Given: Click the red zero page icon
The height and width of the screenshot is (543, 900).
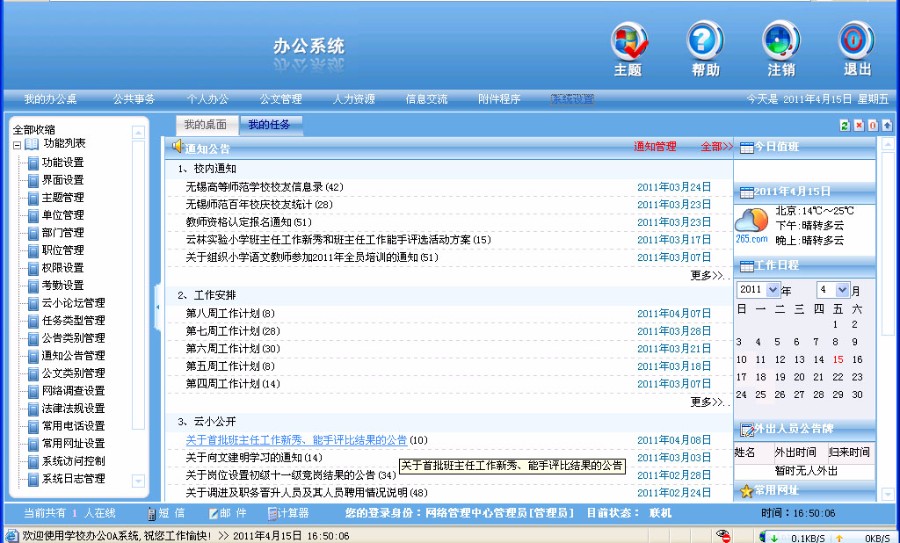Looking at the screenshot, I should tap(873, 125).
